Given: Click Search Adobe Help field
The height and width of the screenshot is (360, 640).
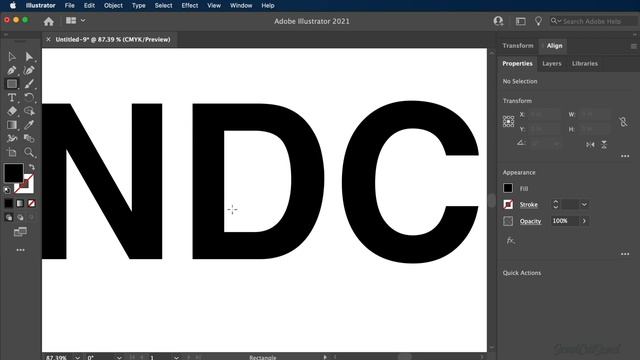Looking at the screenshot, I should click(594, 21).
